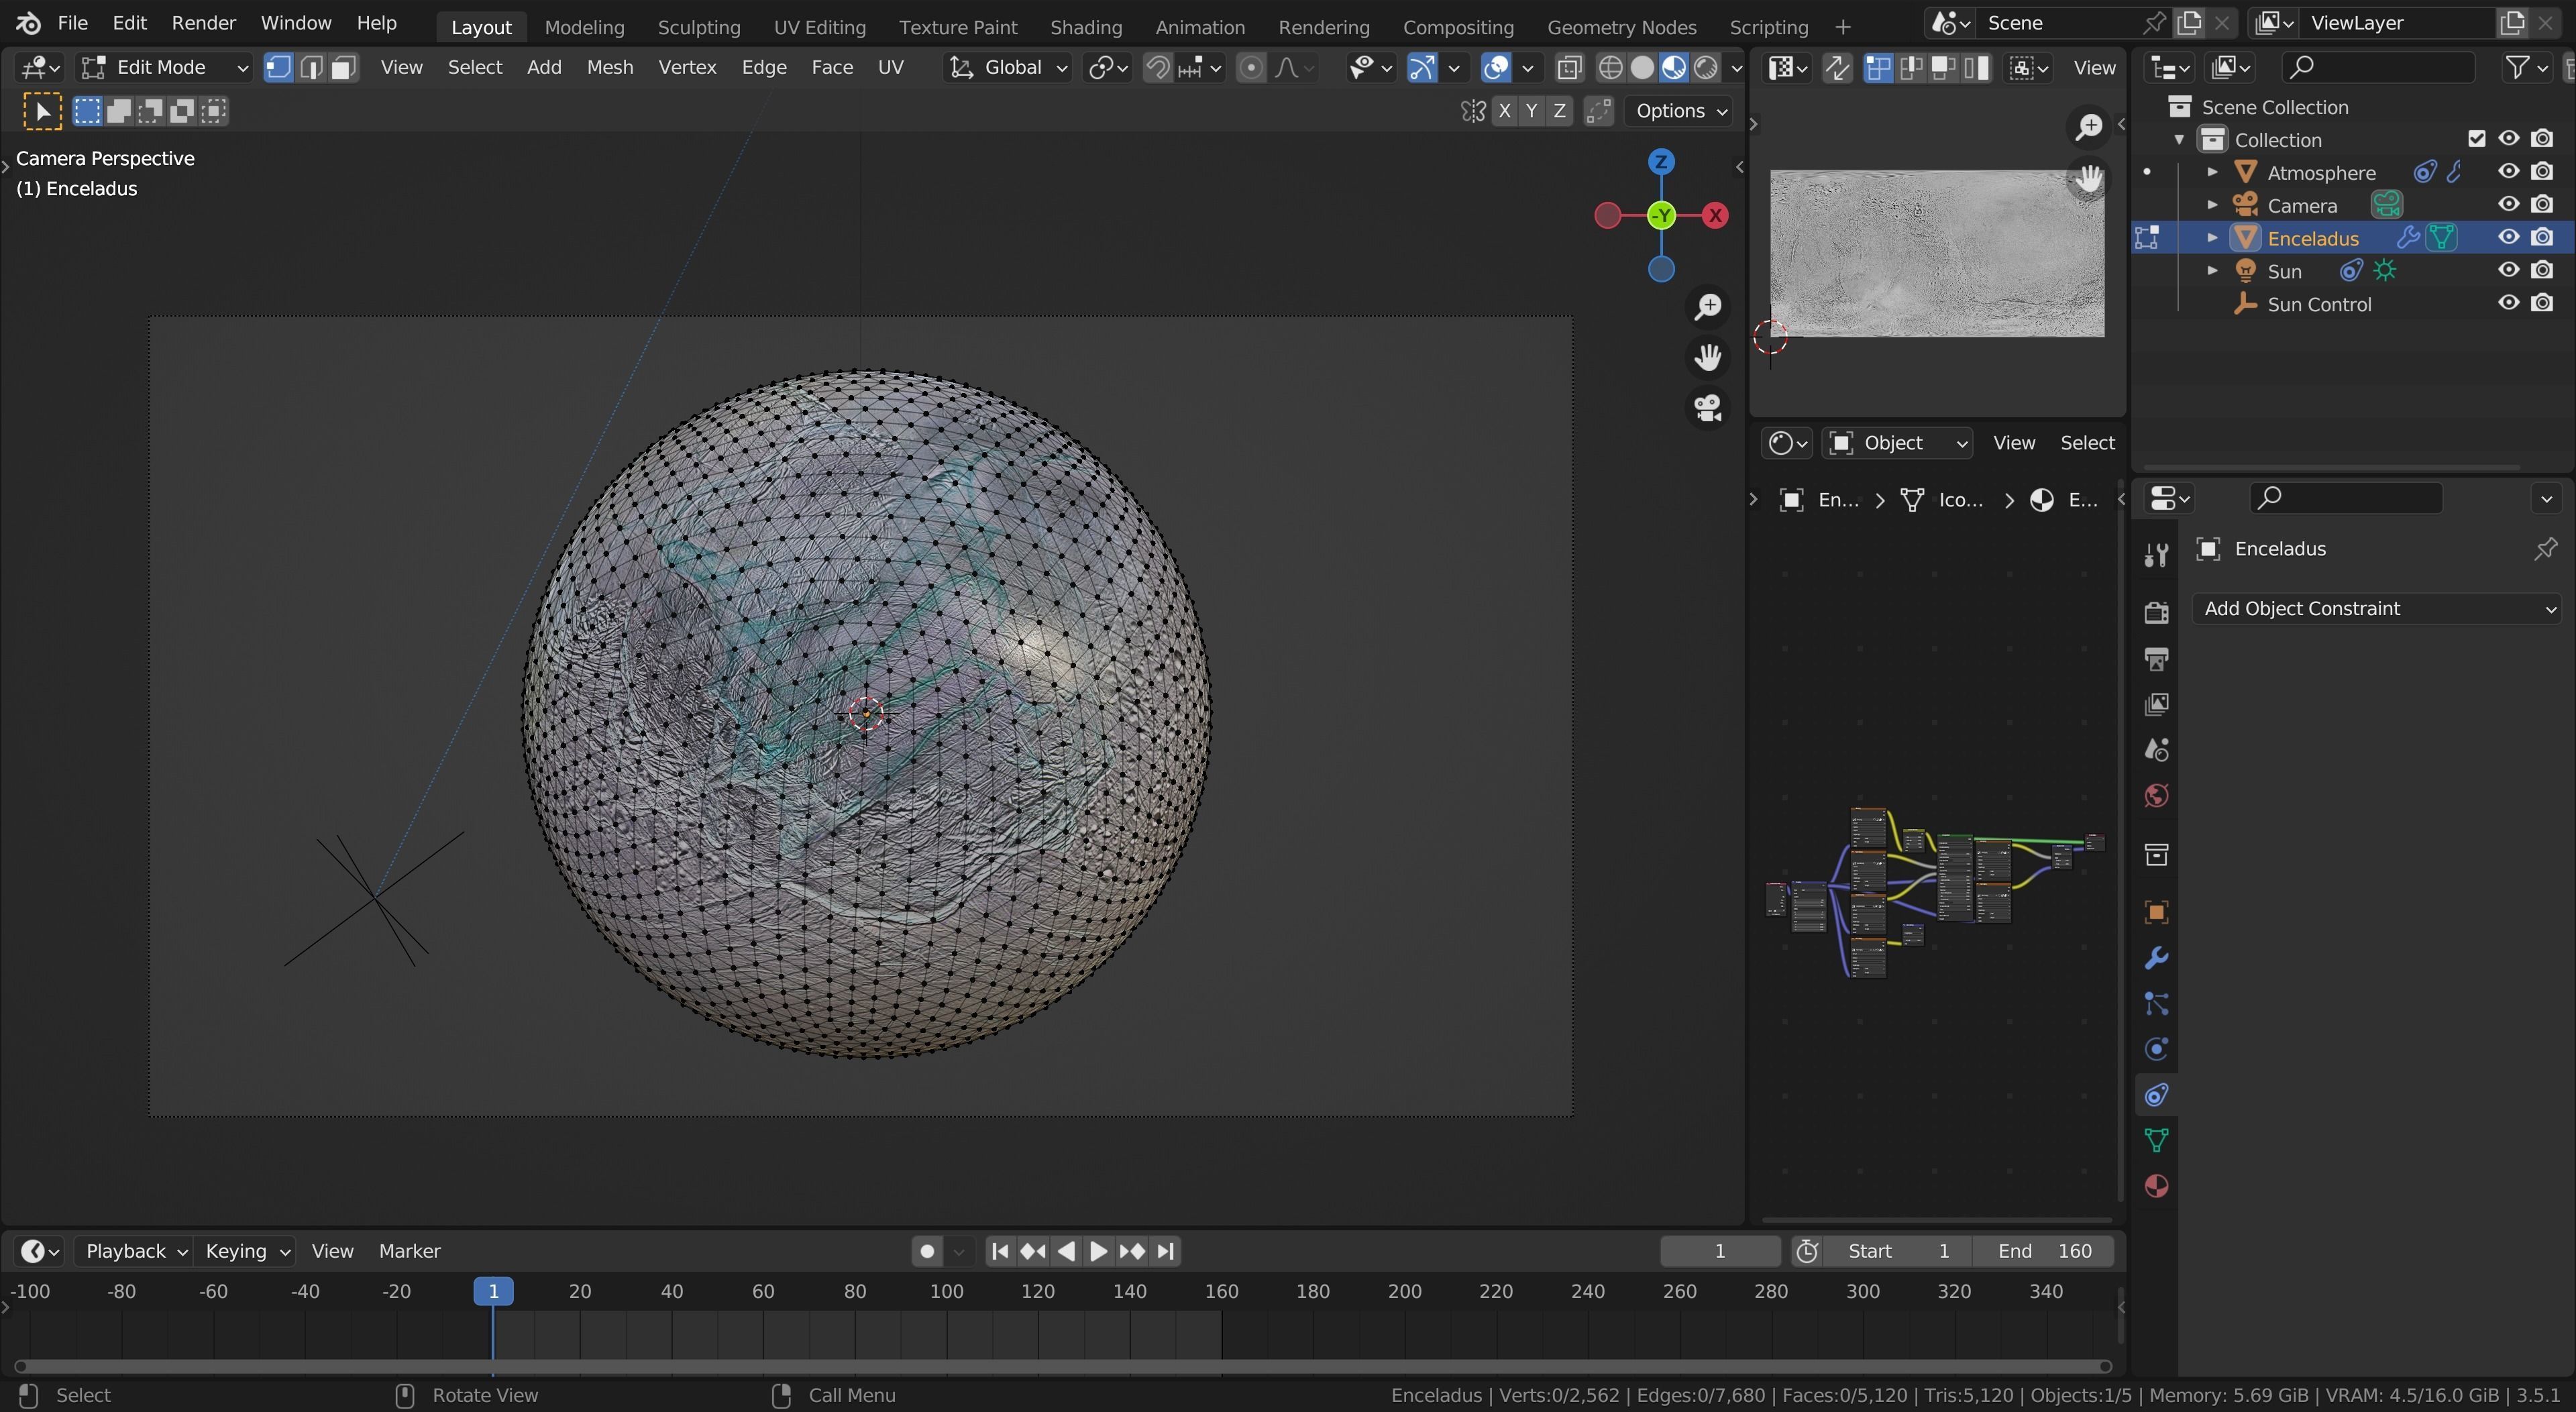This screenshot has height=1412, width=2576.
Task: Open World properties tab icon
Action: pos(2156,796)
